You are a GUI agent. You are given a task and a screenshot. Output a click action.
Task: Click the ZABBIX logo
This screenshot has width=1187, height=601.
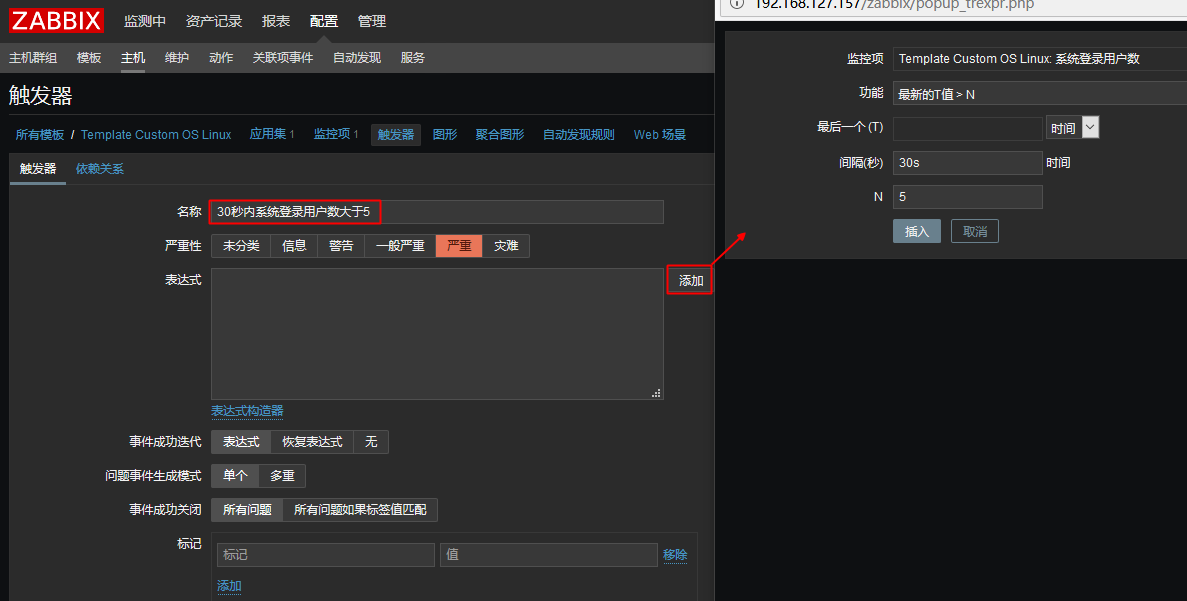point(56,20)
